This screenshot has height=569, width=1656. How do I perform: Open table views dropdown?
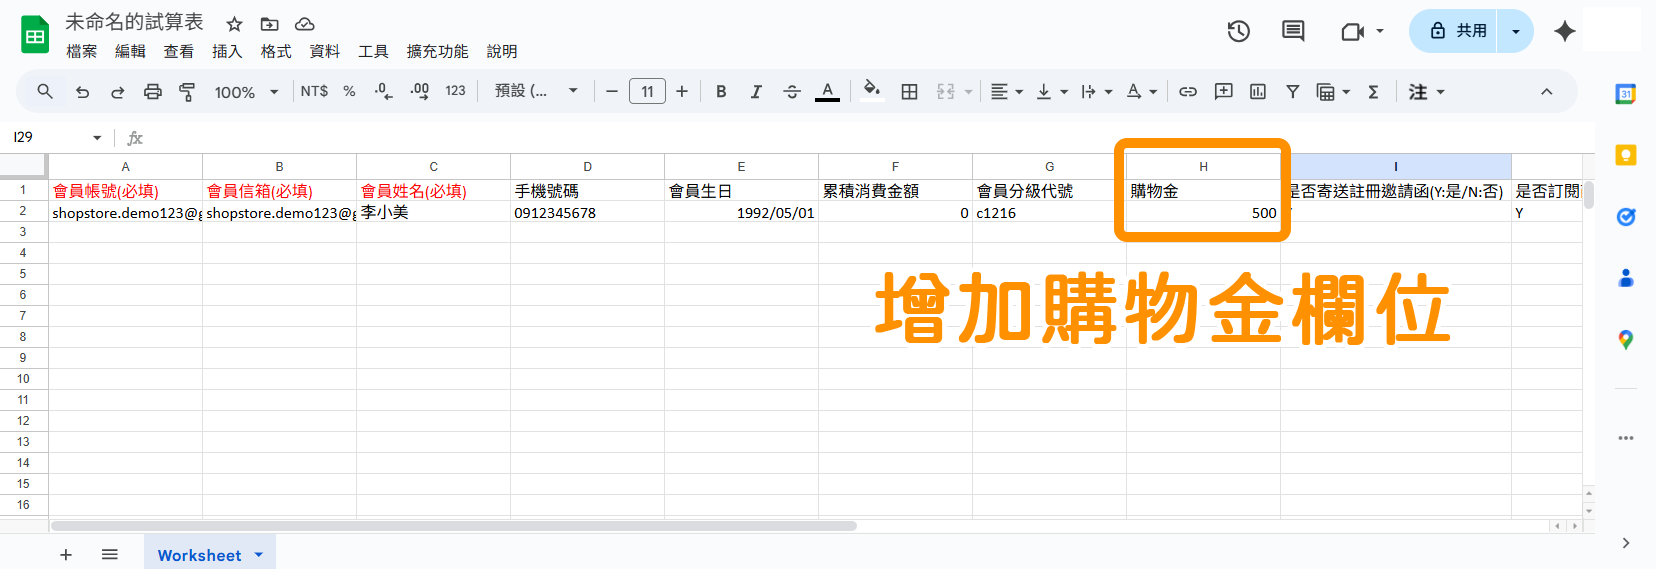coord(1333,92)
